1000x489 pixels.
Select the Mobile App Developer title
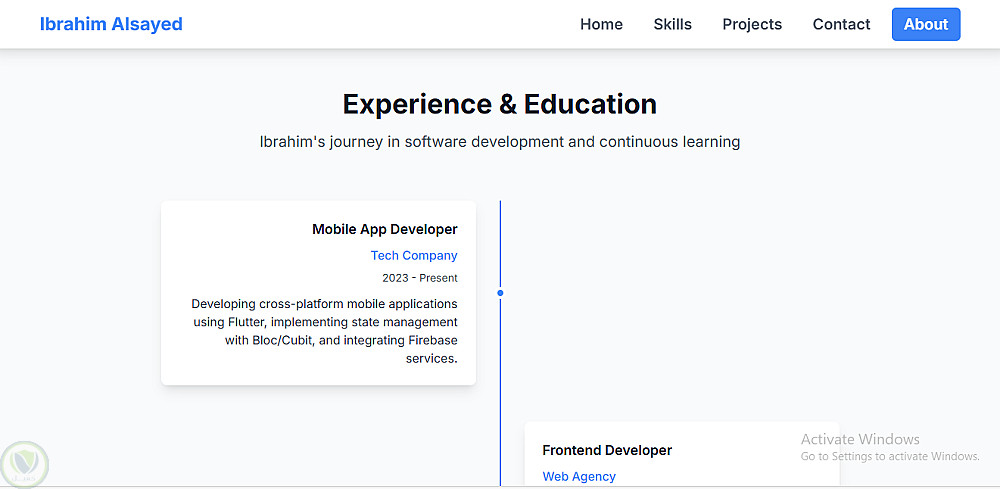point(385,230)
